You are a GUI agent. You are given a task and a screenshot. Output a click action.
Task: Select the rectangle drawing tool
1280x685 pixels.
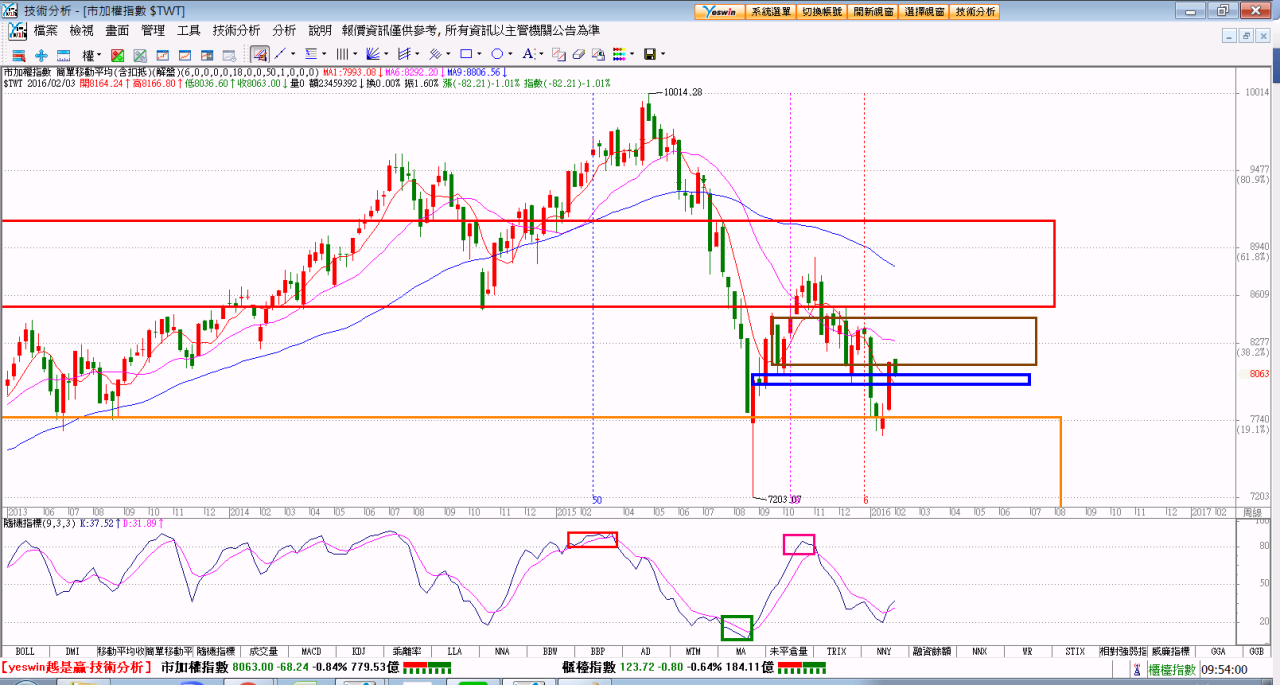[466, 54]
